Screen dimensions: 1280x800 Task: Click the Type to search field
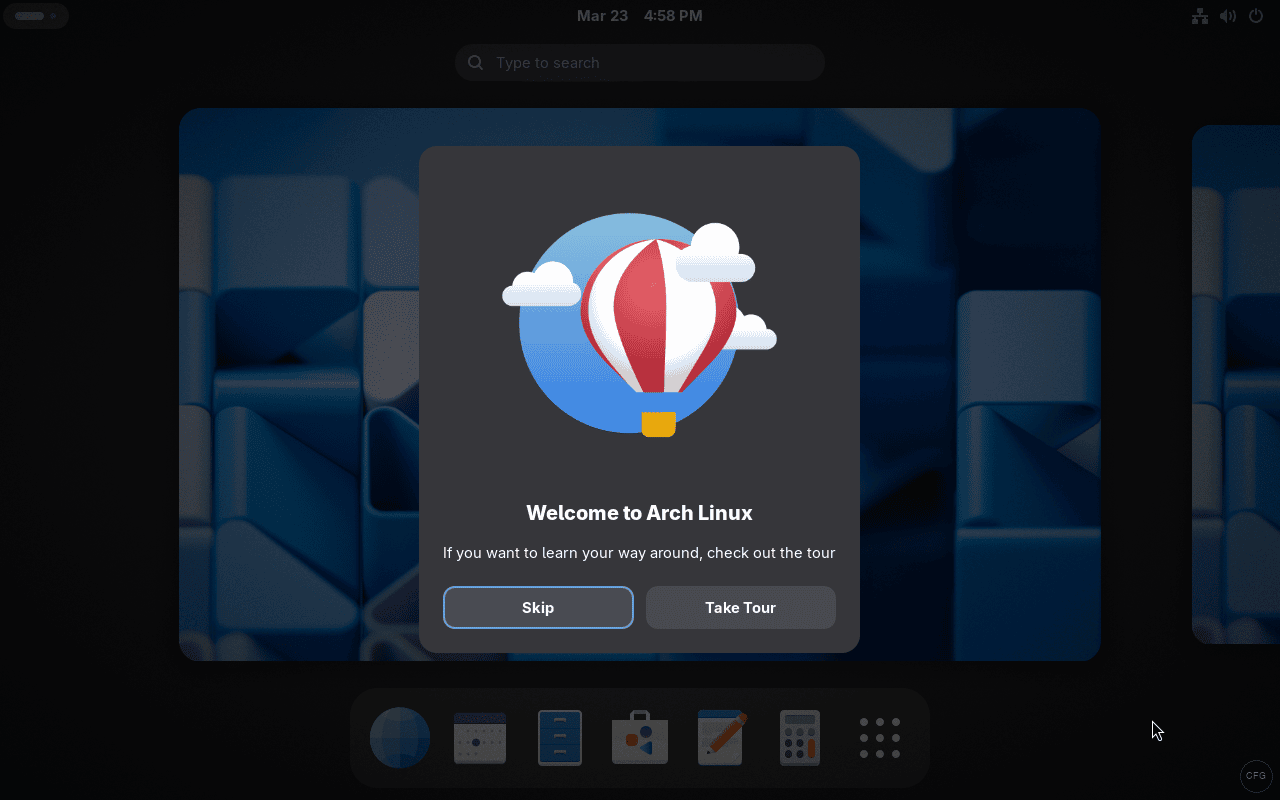coord(639,62)
